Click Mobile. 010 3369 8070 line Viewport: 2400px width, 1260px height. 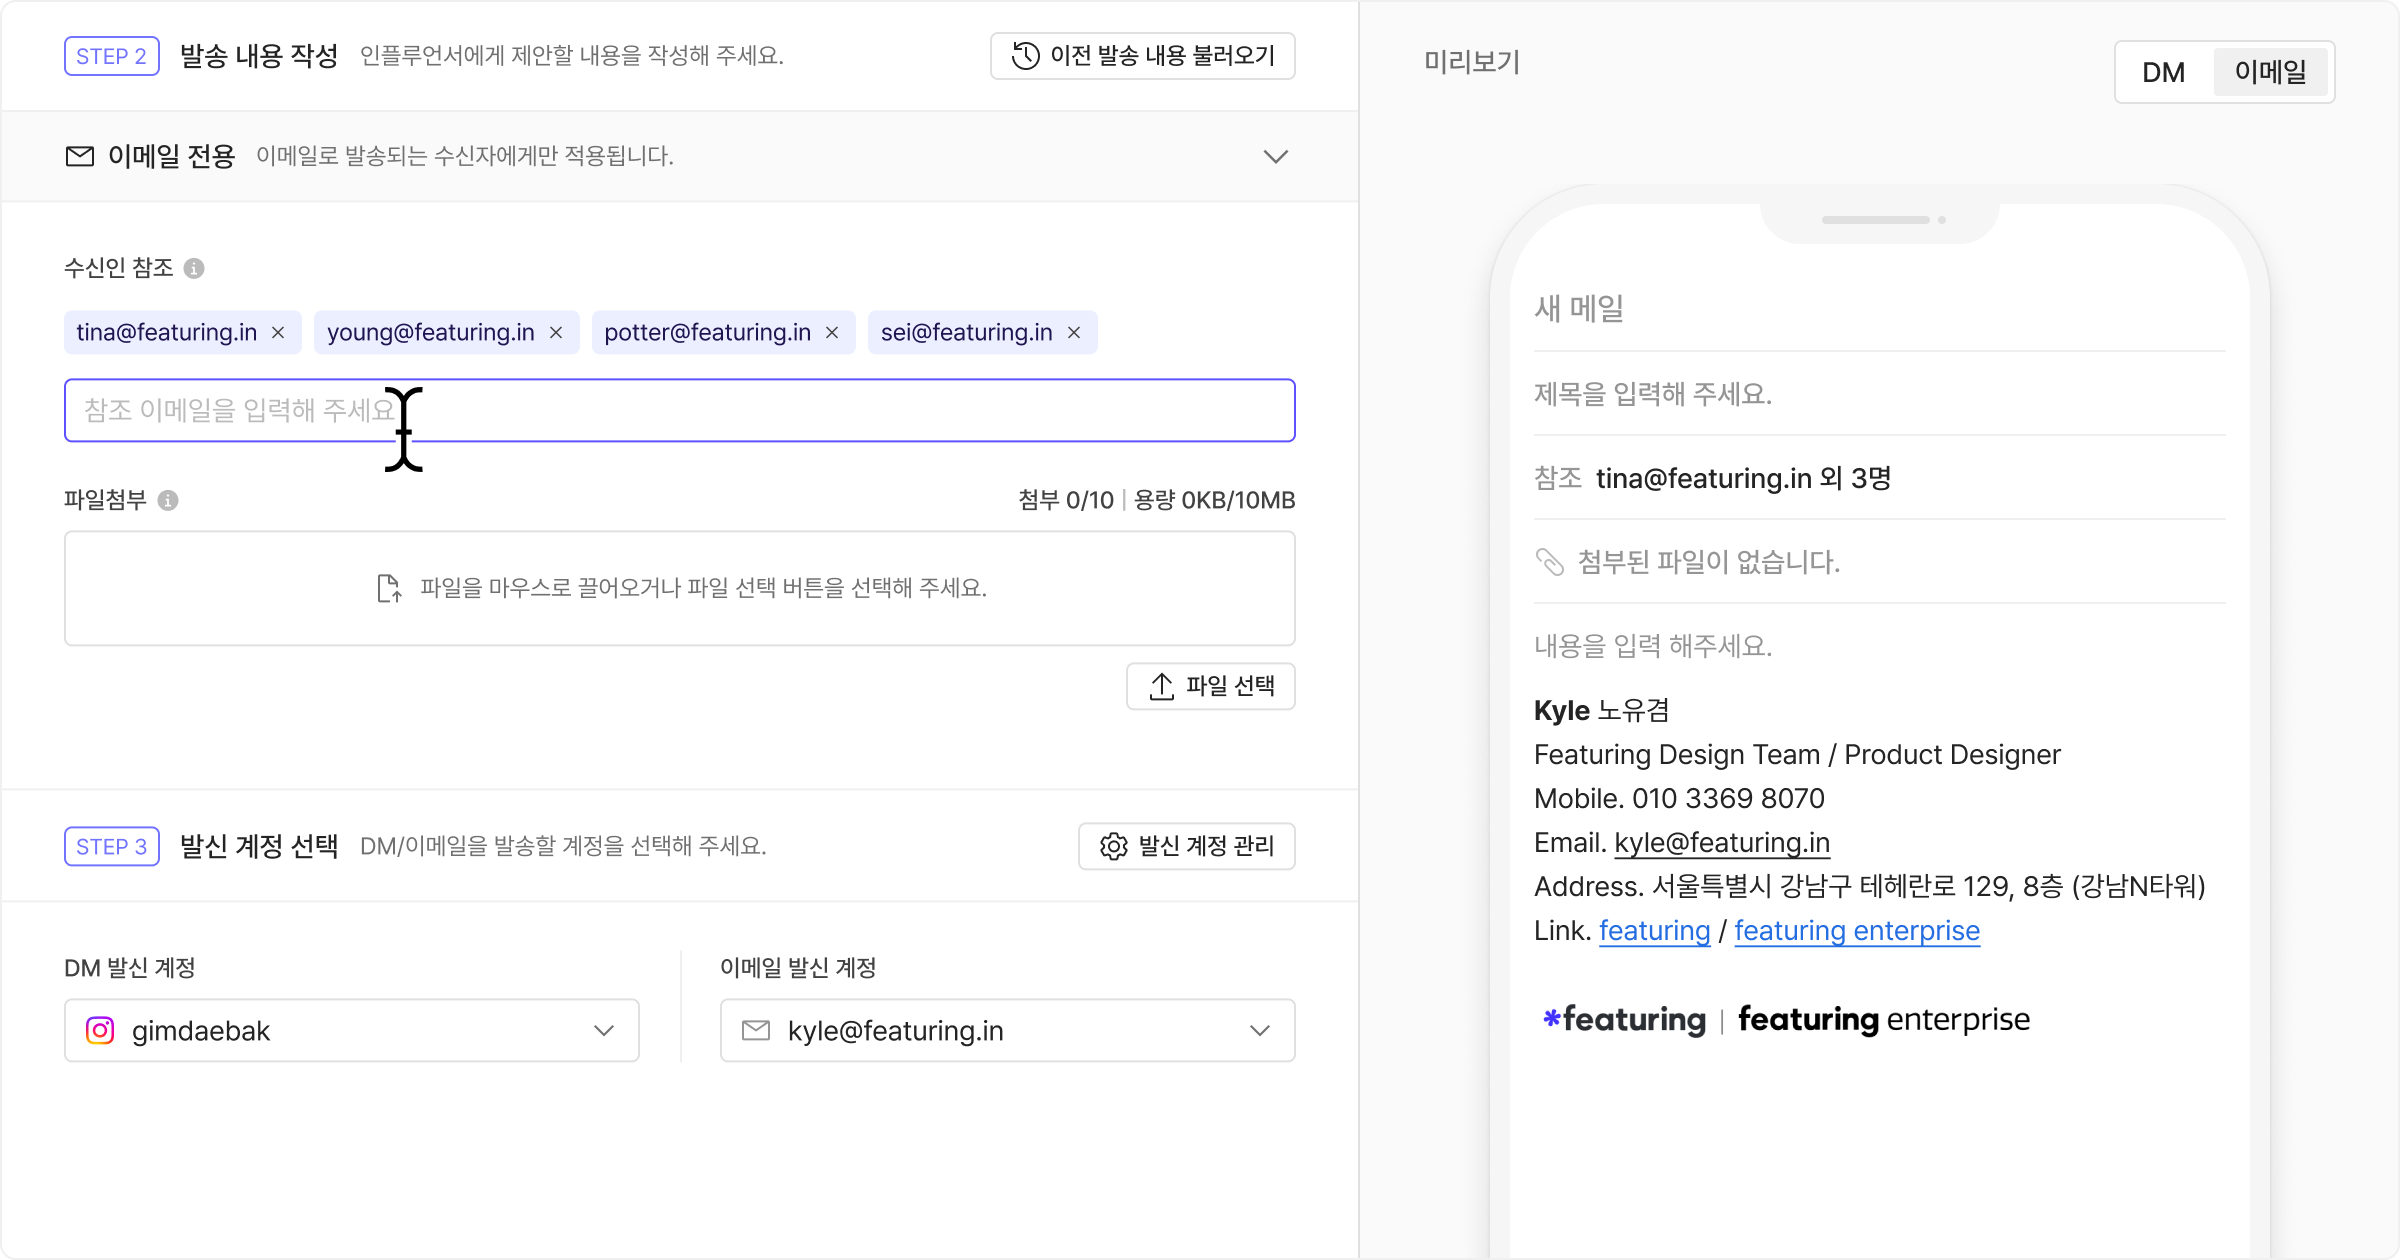pos(1680,799)
